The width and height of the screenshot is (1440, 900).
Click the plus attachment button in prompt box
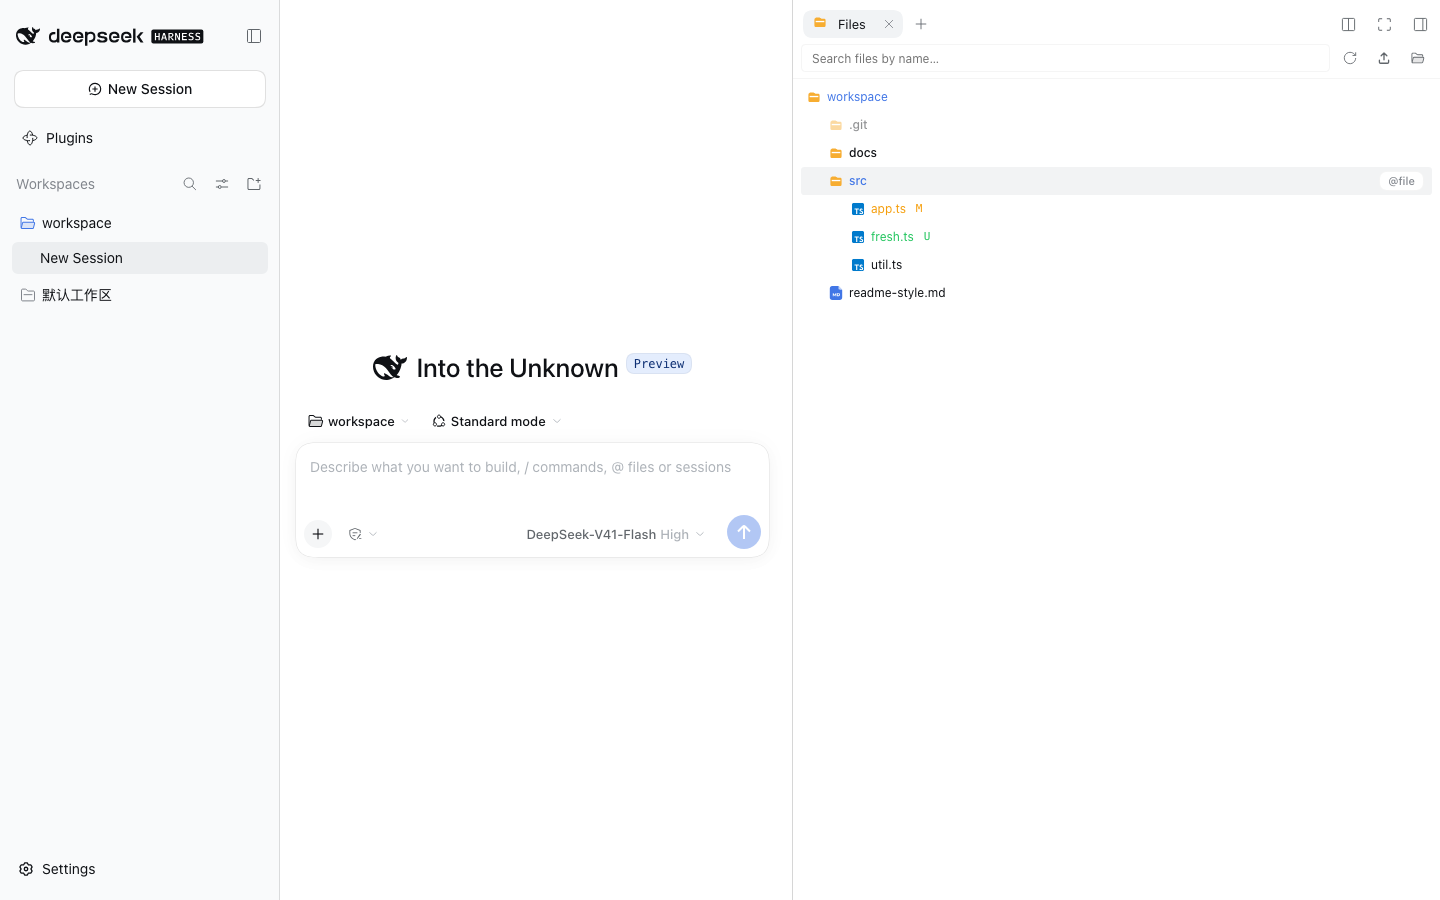(x=318, y=534)
